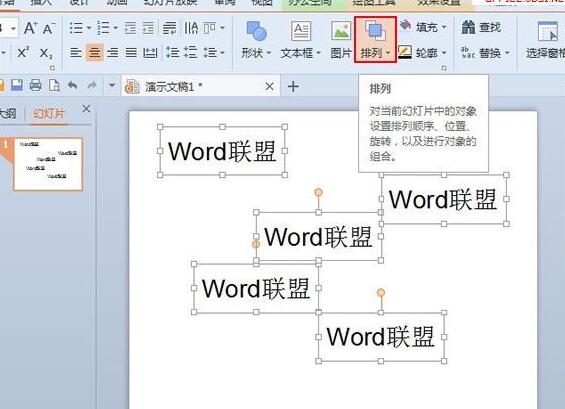Viewport: 565px width, 409px height.
Task: Click the 查找 find button
Action: [x=482, y=27]
